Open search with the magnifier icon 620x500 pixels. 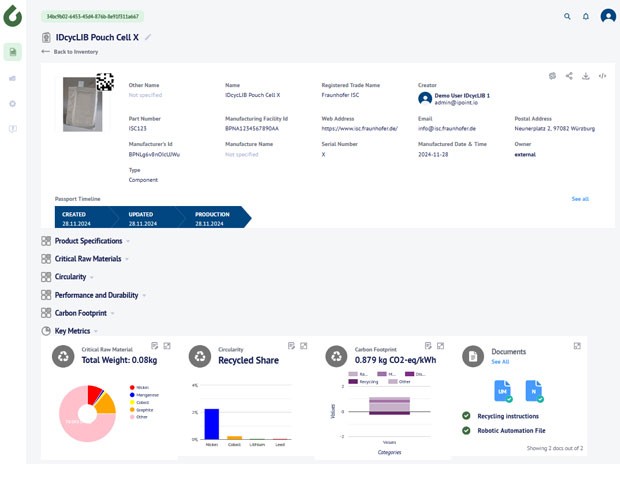point(567,16)
